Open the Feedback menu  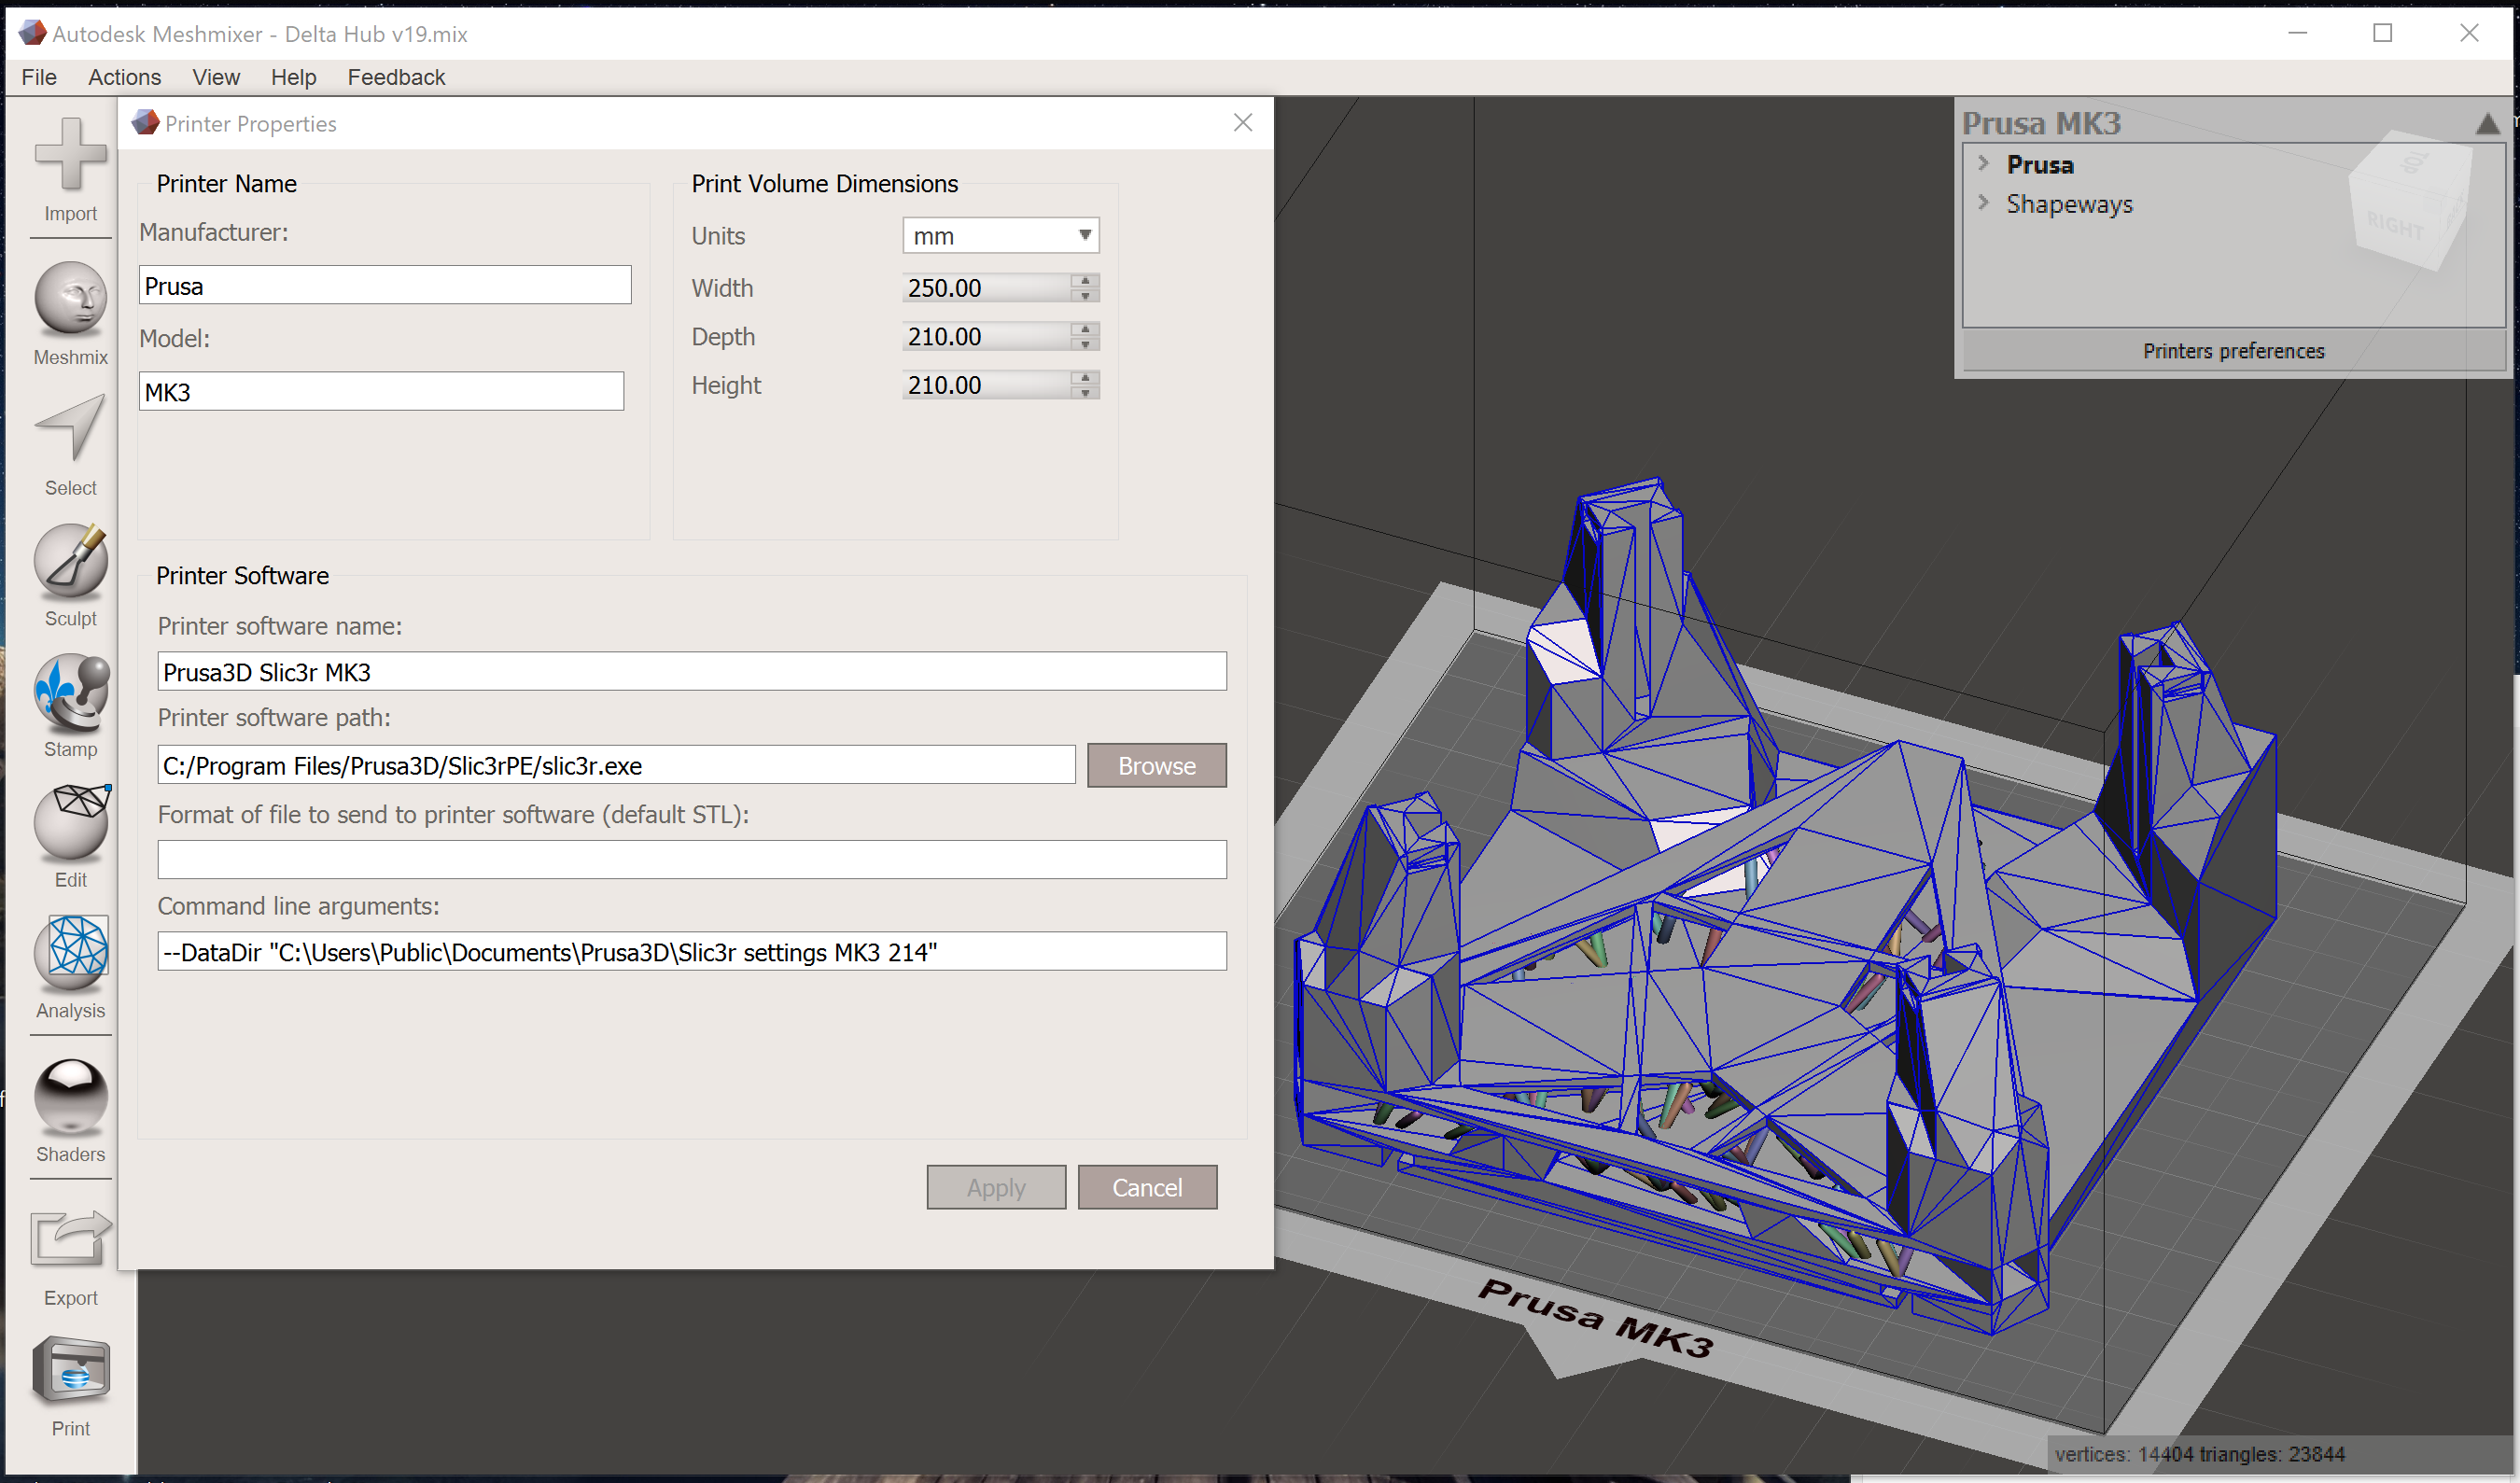tap(396, 77)
